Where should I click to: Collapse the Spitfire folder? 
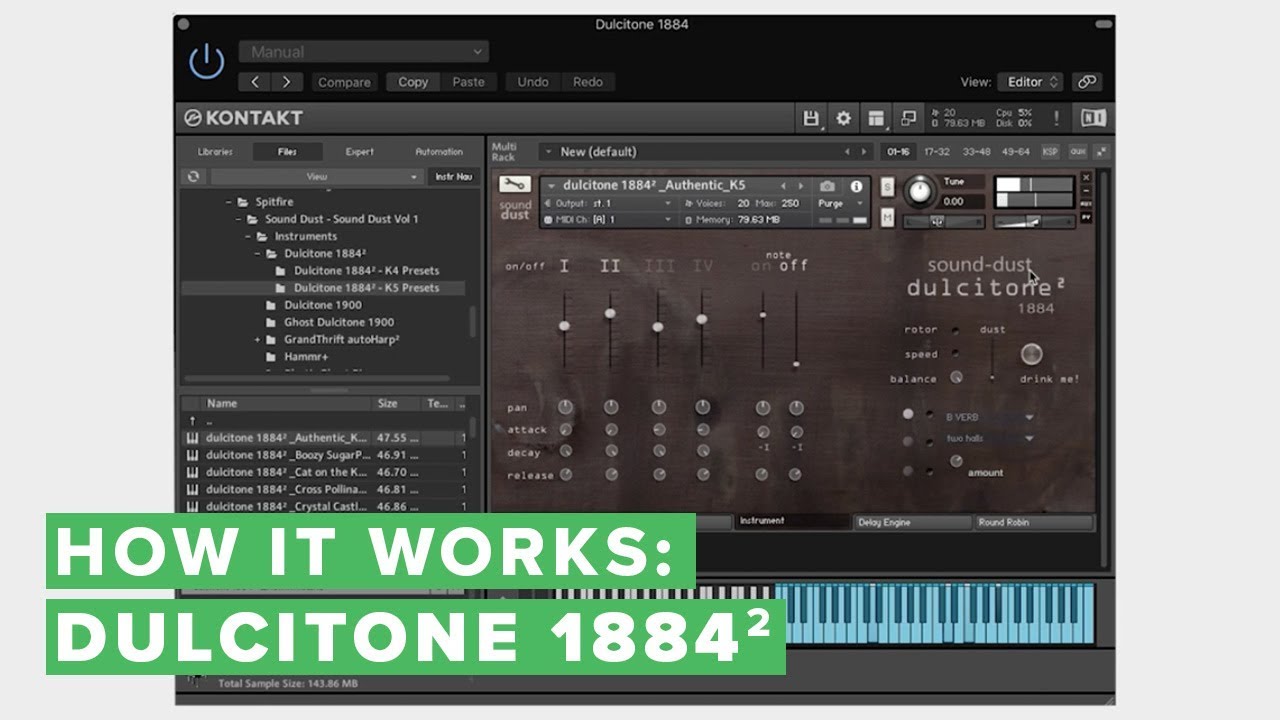pyautogui.click(x=229, y=202)
